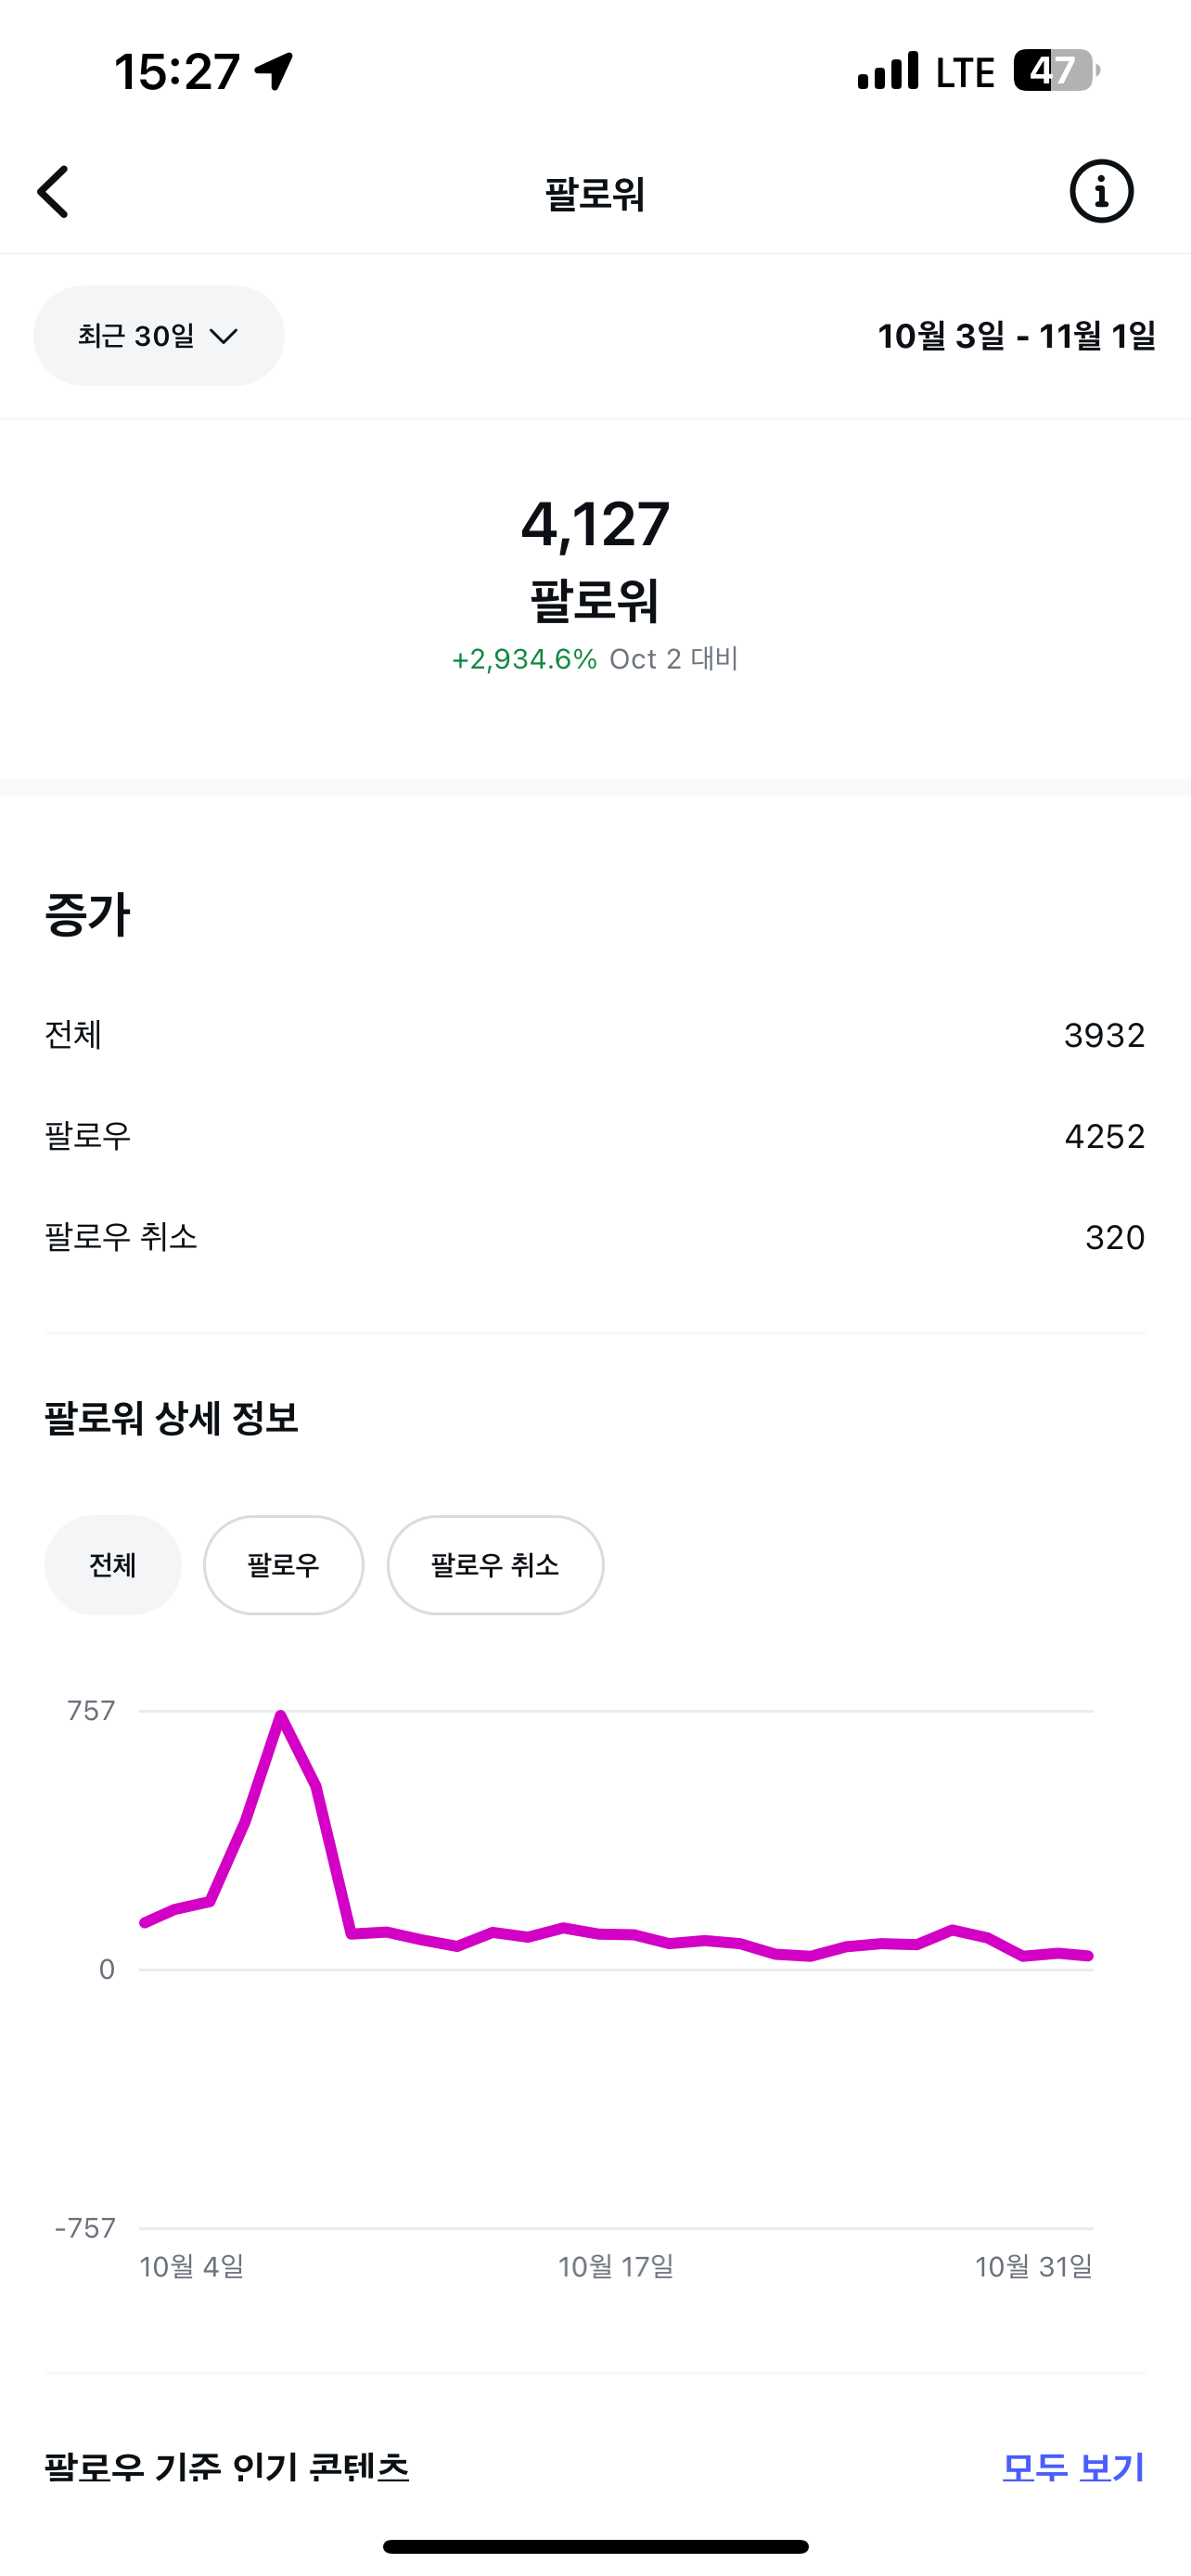The width and height of the screenshot is (1191, 2576).
Task: Select the 팔로우 취소 chart filter chip
Action: pos(495,1565)
